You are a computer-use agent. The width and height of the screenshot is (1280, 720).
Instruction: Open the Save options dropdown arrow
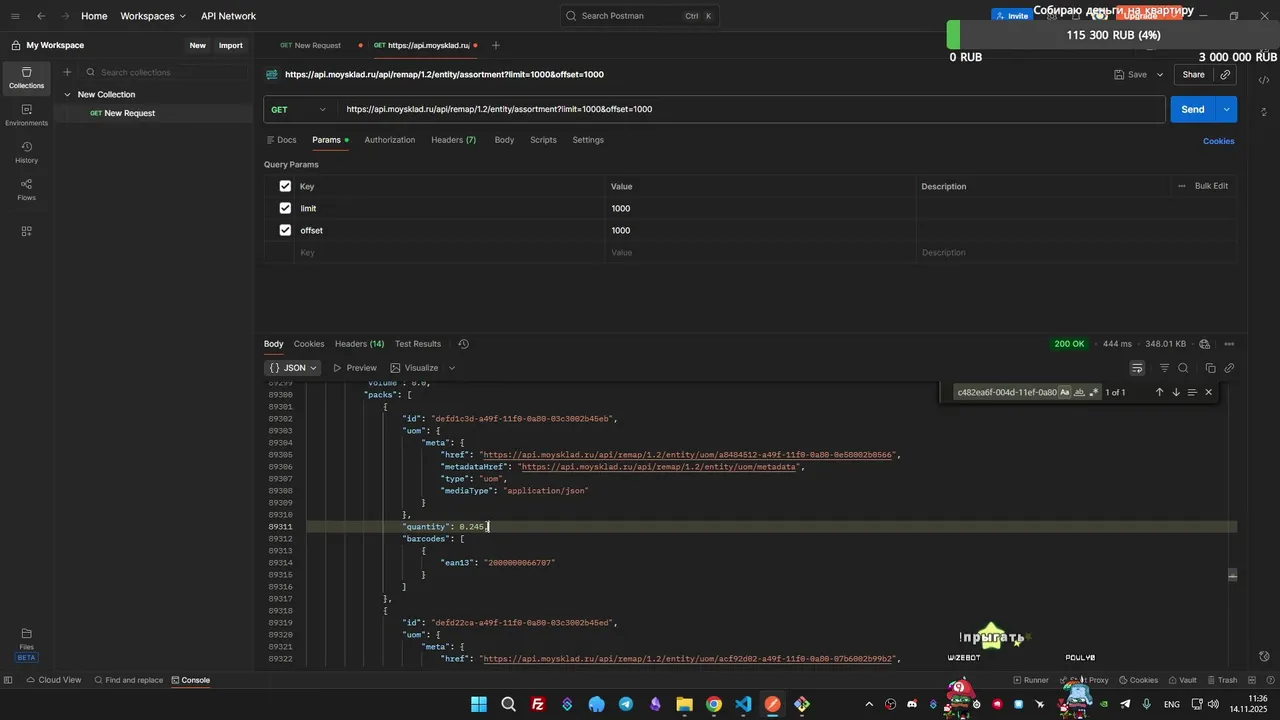[x=1160, y=75]
